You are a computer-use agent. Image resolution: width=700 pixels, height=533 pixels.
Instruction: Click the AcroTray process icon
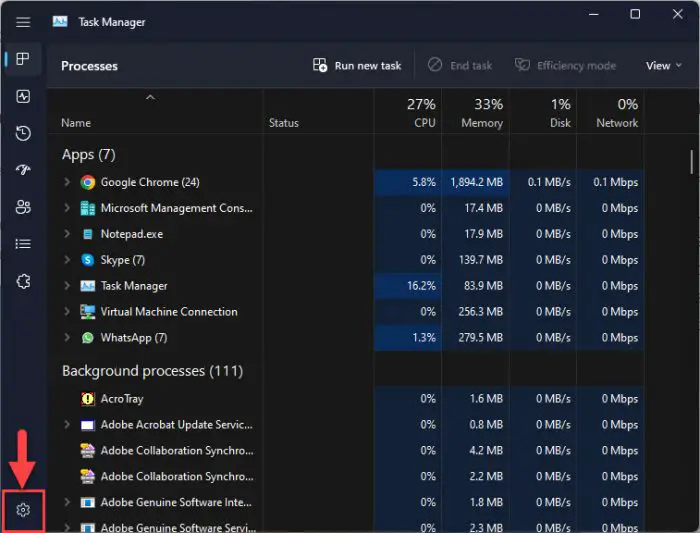[88, 399]
